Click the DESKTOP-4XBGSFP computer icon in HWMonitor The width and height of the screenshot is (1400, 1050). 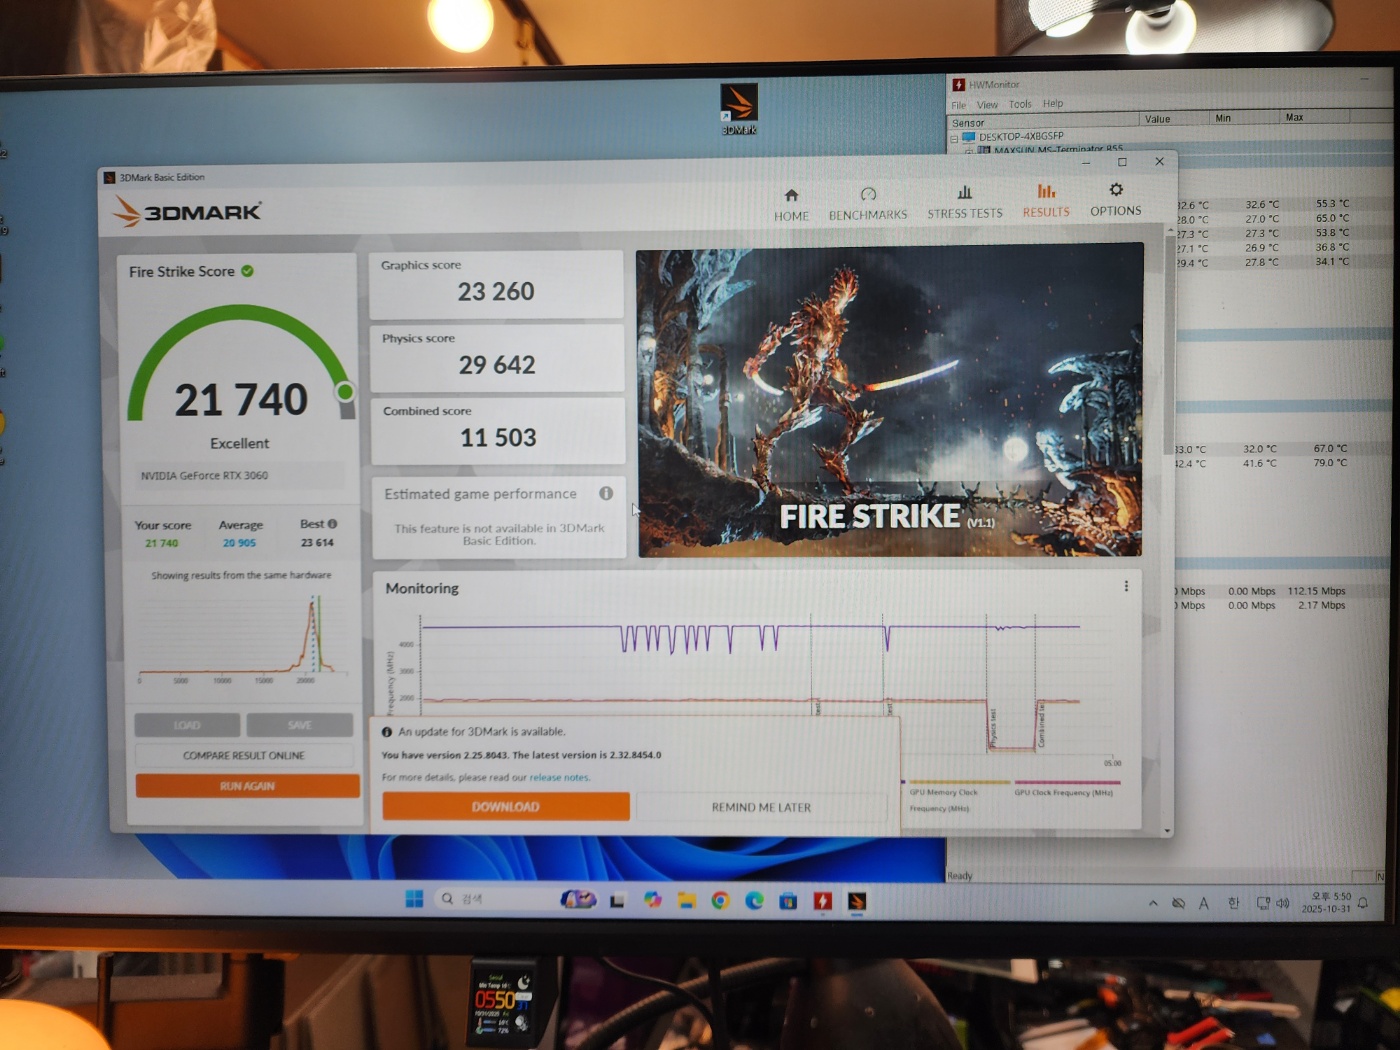(x=968, y=137)
